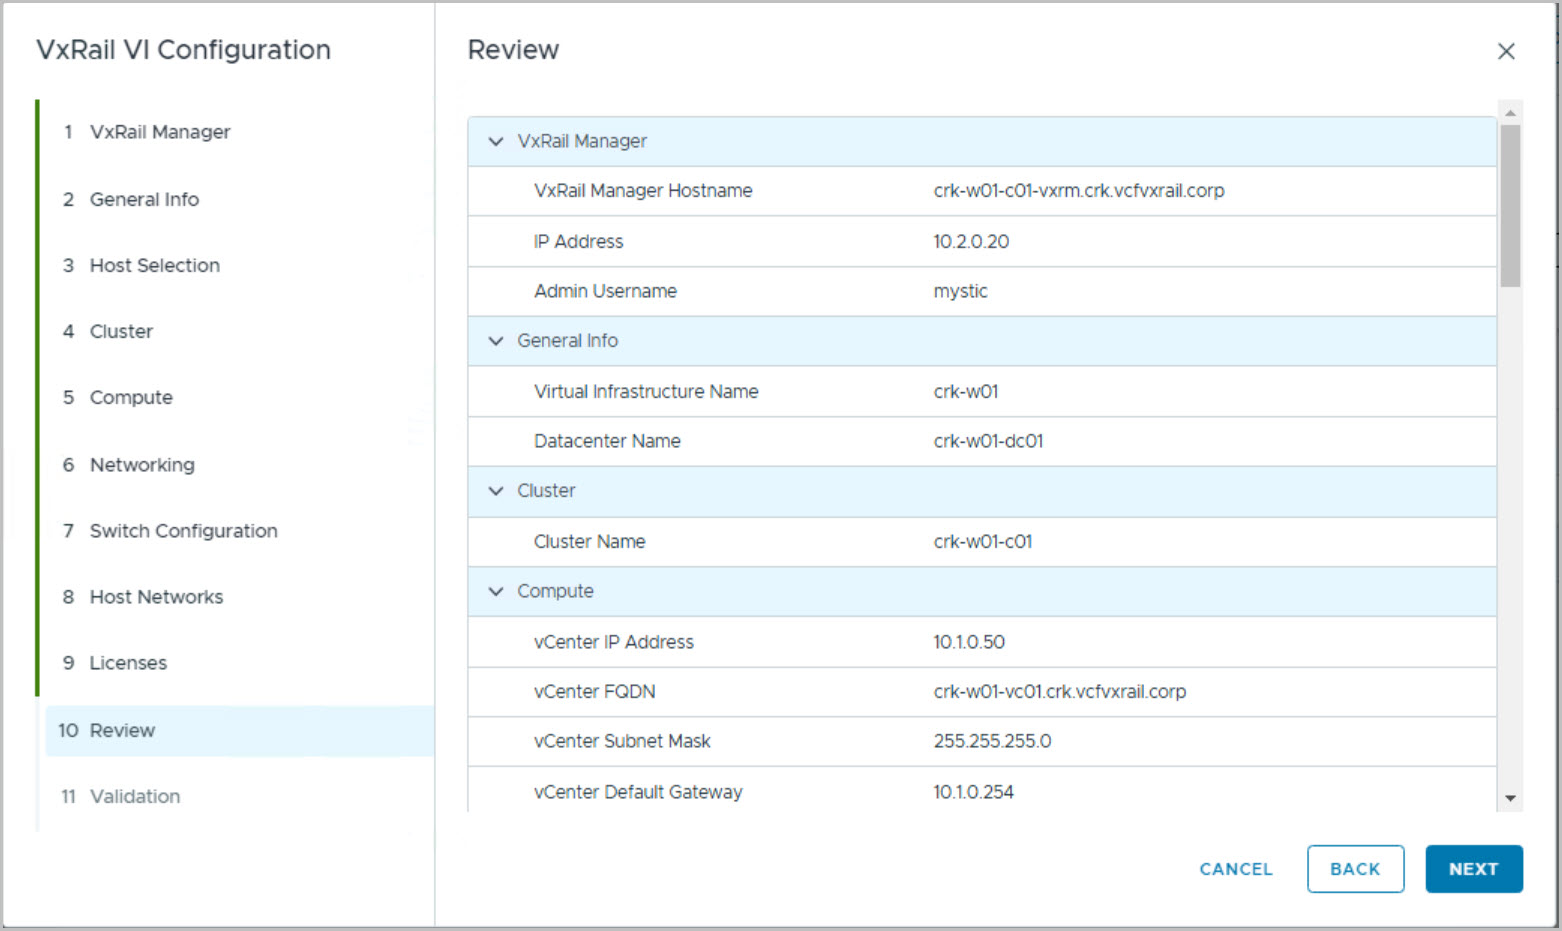The width and height of the screenshot is (1562, 931).
Task: Click the BACK button
Action: [1355, 869]
